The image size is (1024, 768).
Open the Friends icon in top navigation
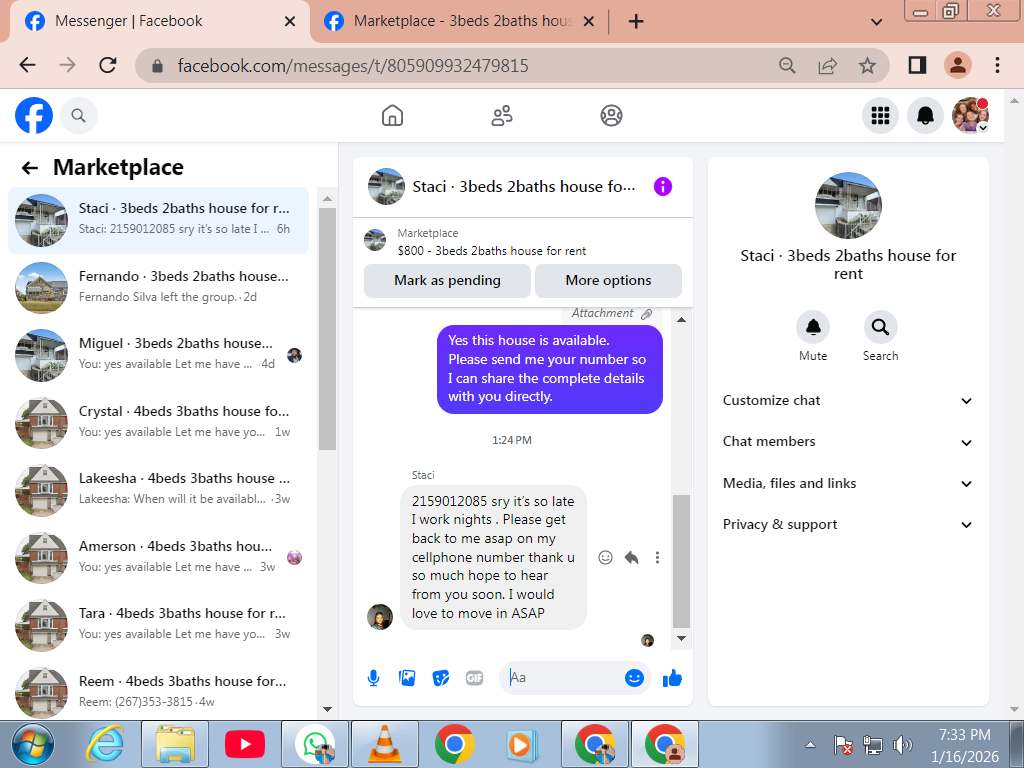[502, 116]
